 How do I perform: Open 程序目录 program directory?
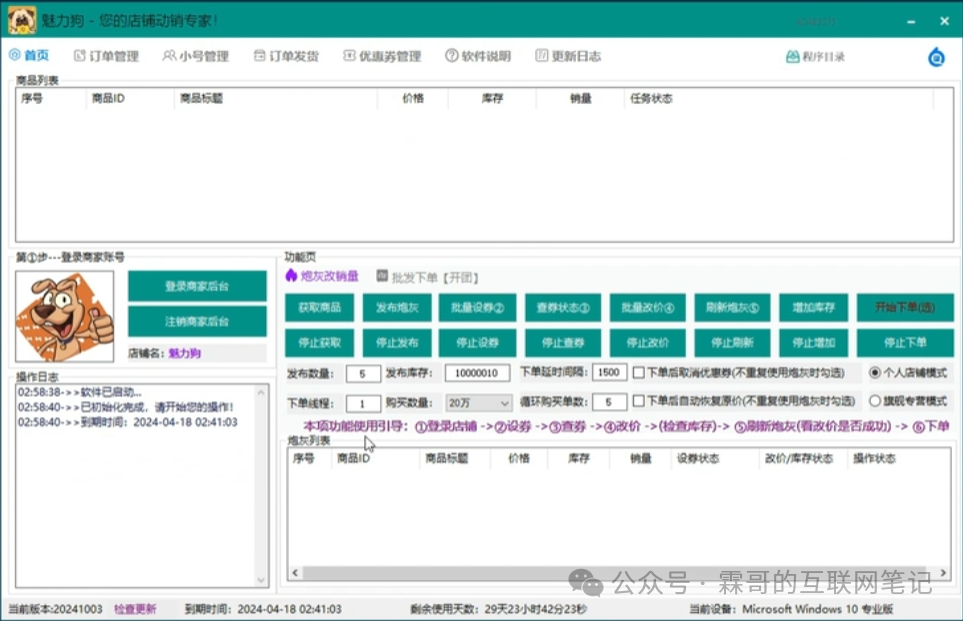pyautogui.click(x=815, y=57)
